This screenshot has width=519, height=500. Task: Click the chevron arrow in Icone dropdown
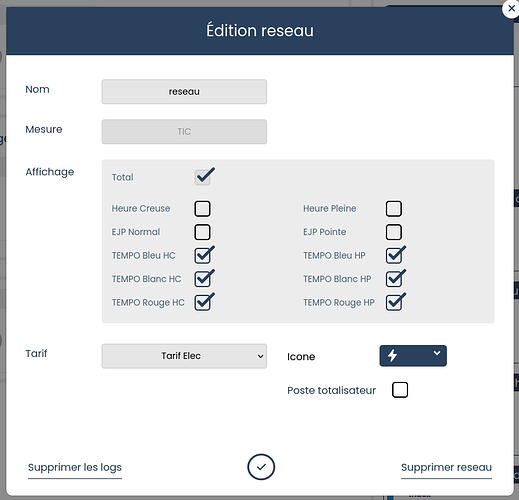pos(437,353)
